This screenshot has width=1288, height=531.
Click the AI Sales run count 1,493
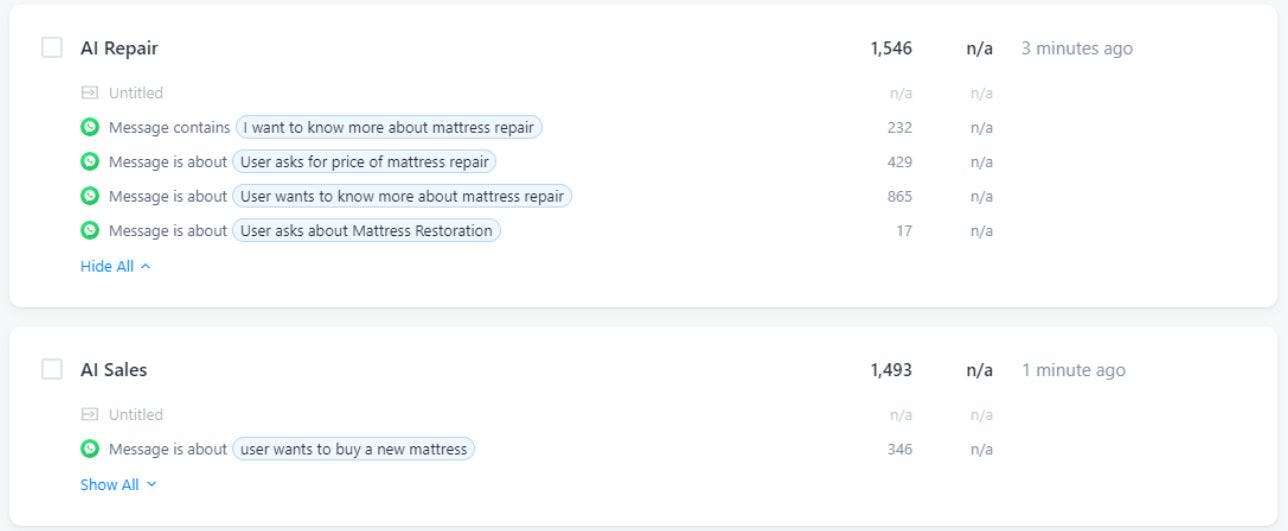click(891, 370)
